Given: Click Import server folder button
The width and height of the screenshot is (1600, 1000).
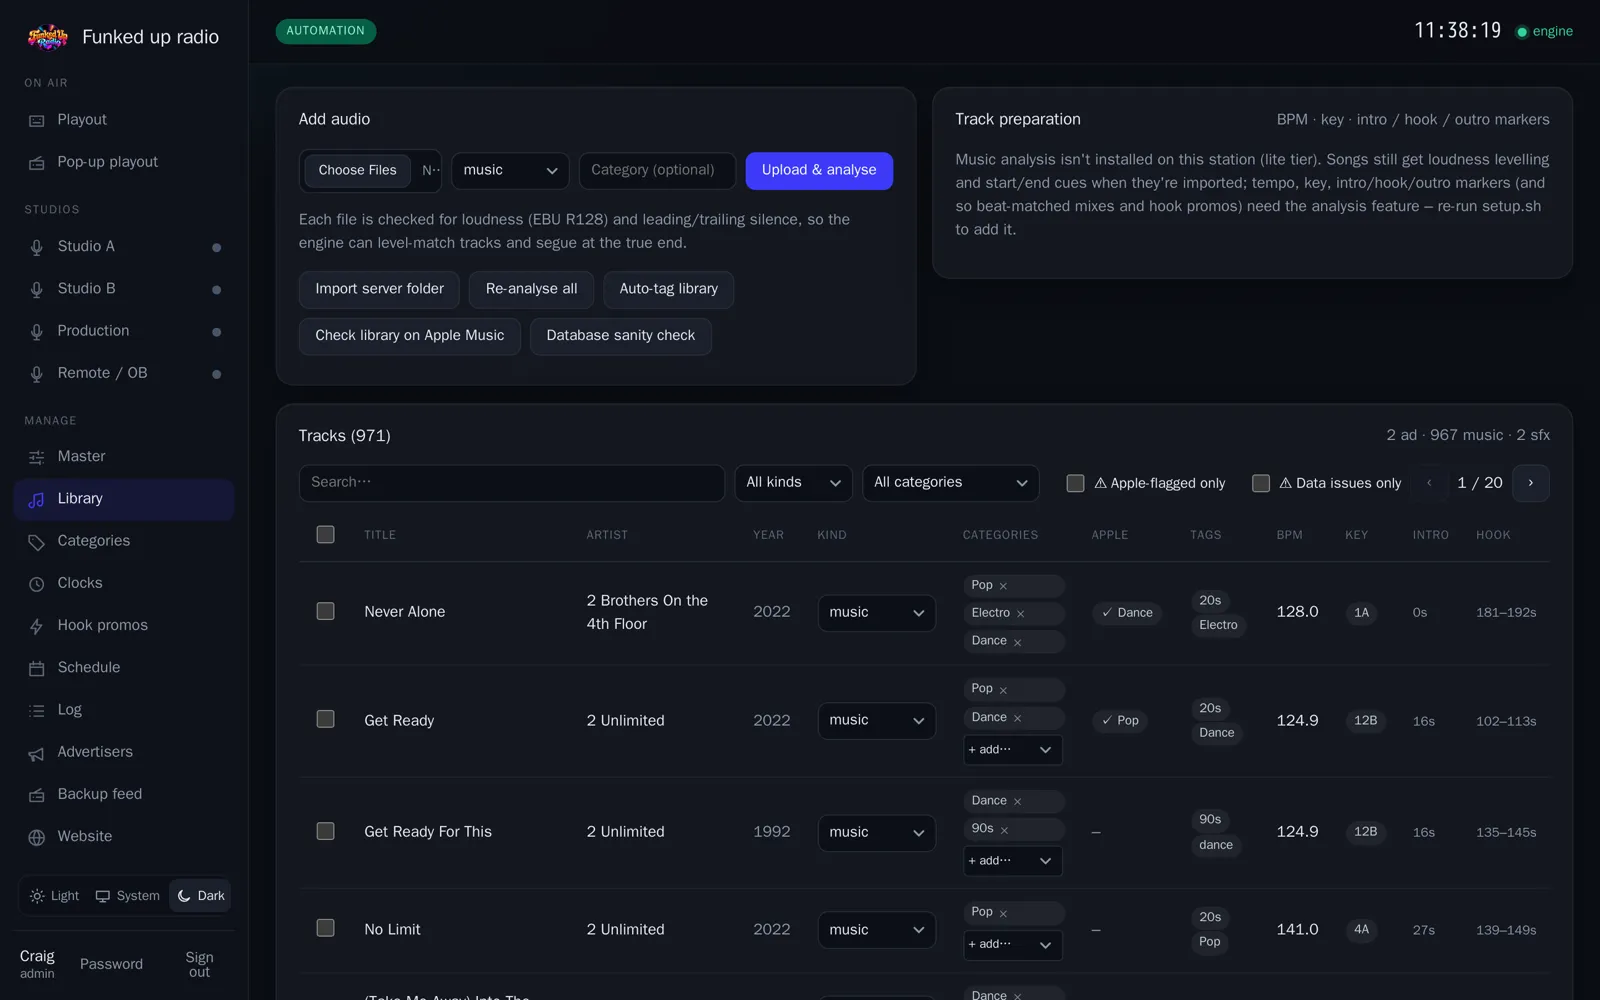Looking at the screenshot, I should coord(379,289).
